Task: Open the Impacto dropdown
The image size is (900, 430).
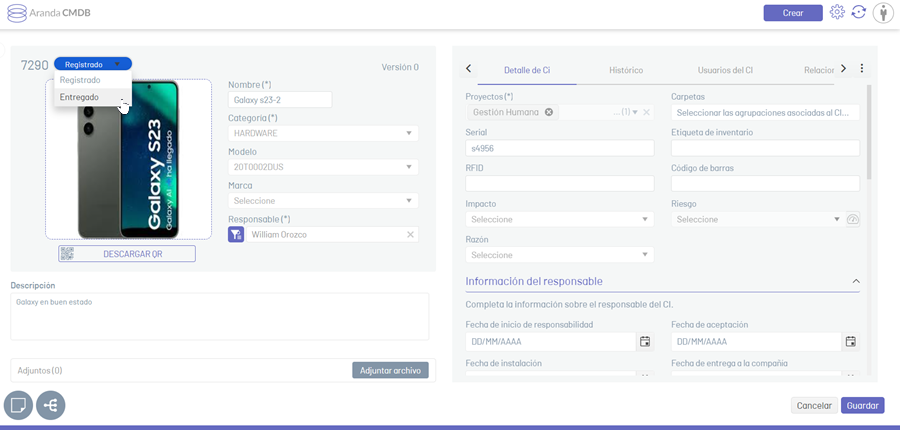Action: tap(560, 219)
